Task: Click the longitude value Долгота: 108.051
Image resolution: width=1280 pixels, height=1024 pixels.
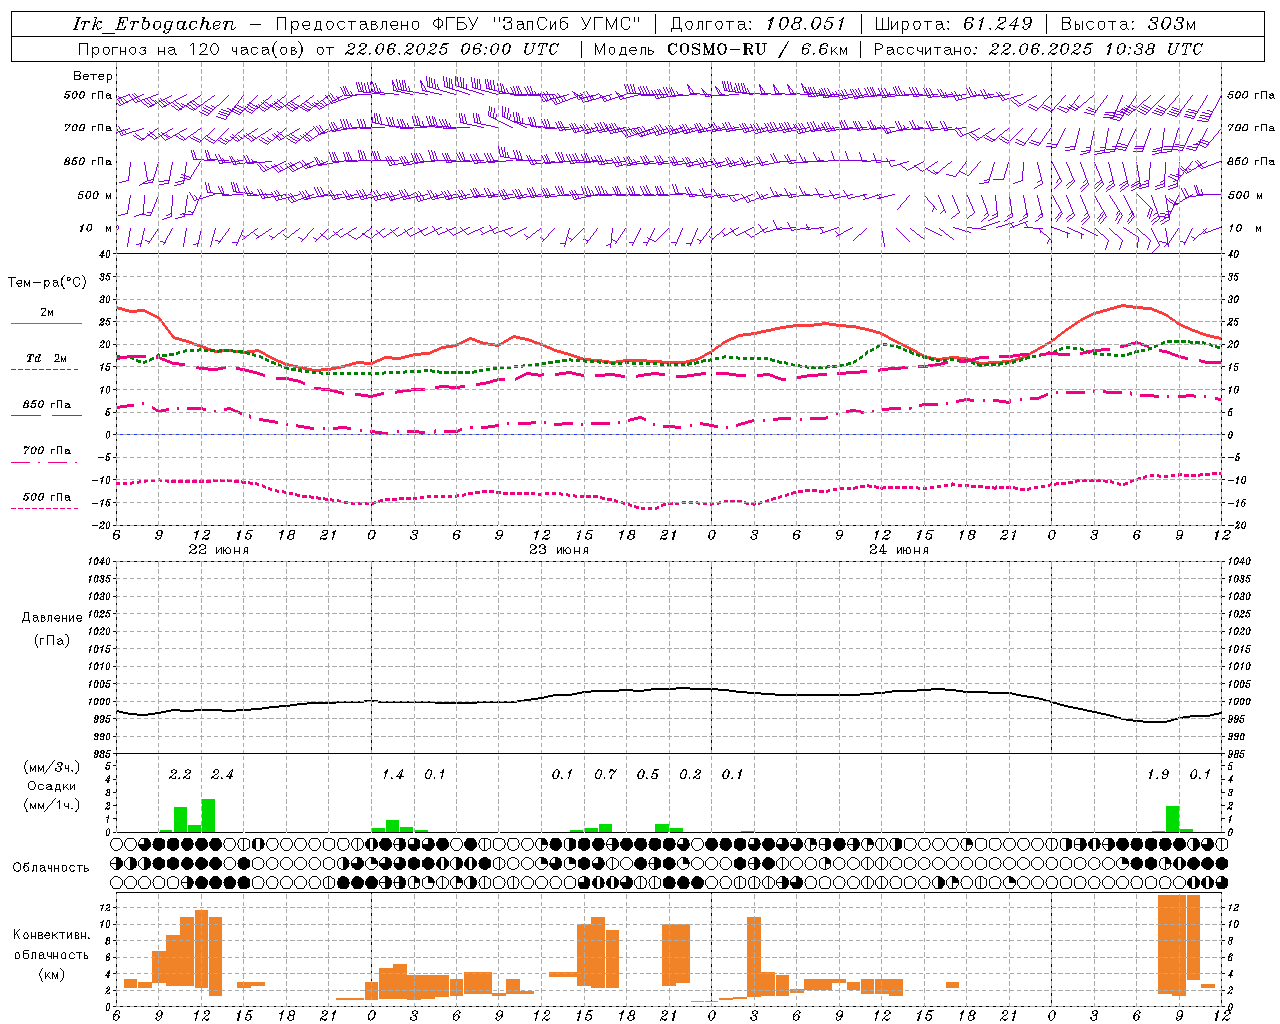Action: click(x=757, y=24)
